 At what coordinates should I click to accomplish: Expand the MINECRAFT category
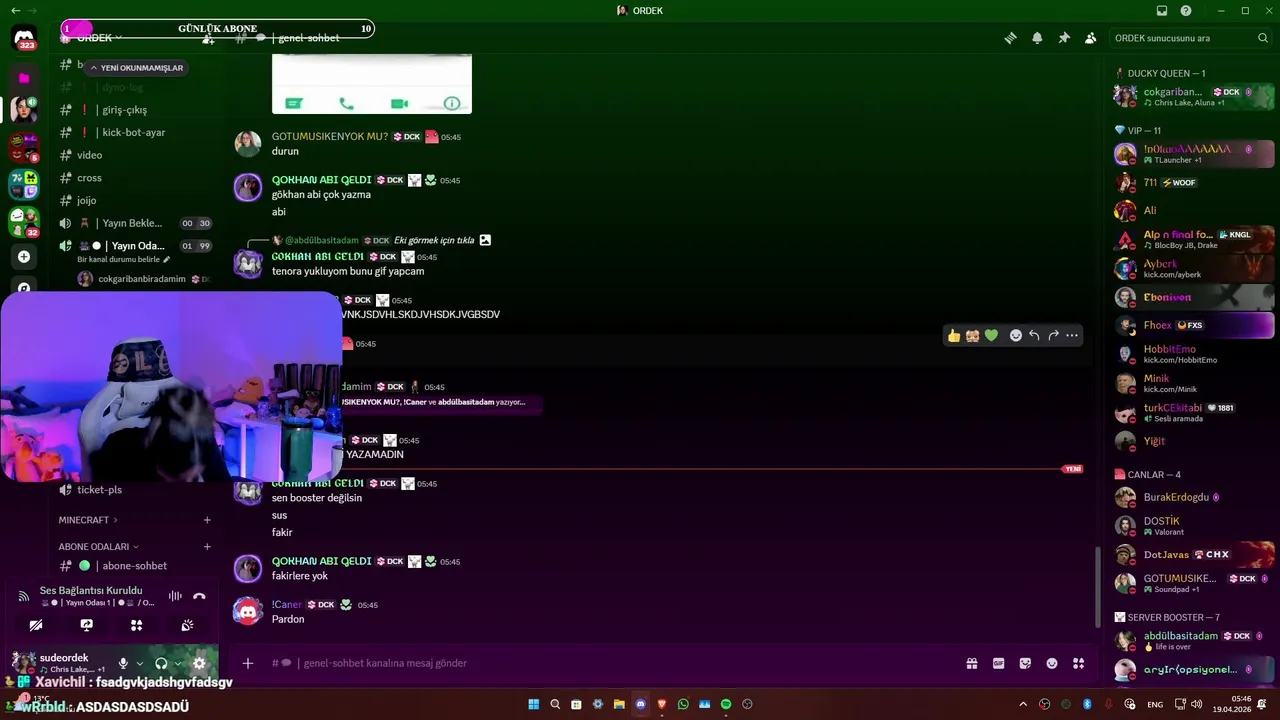tap(88, 520)
